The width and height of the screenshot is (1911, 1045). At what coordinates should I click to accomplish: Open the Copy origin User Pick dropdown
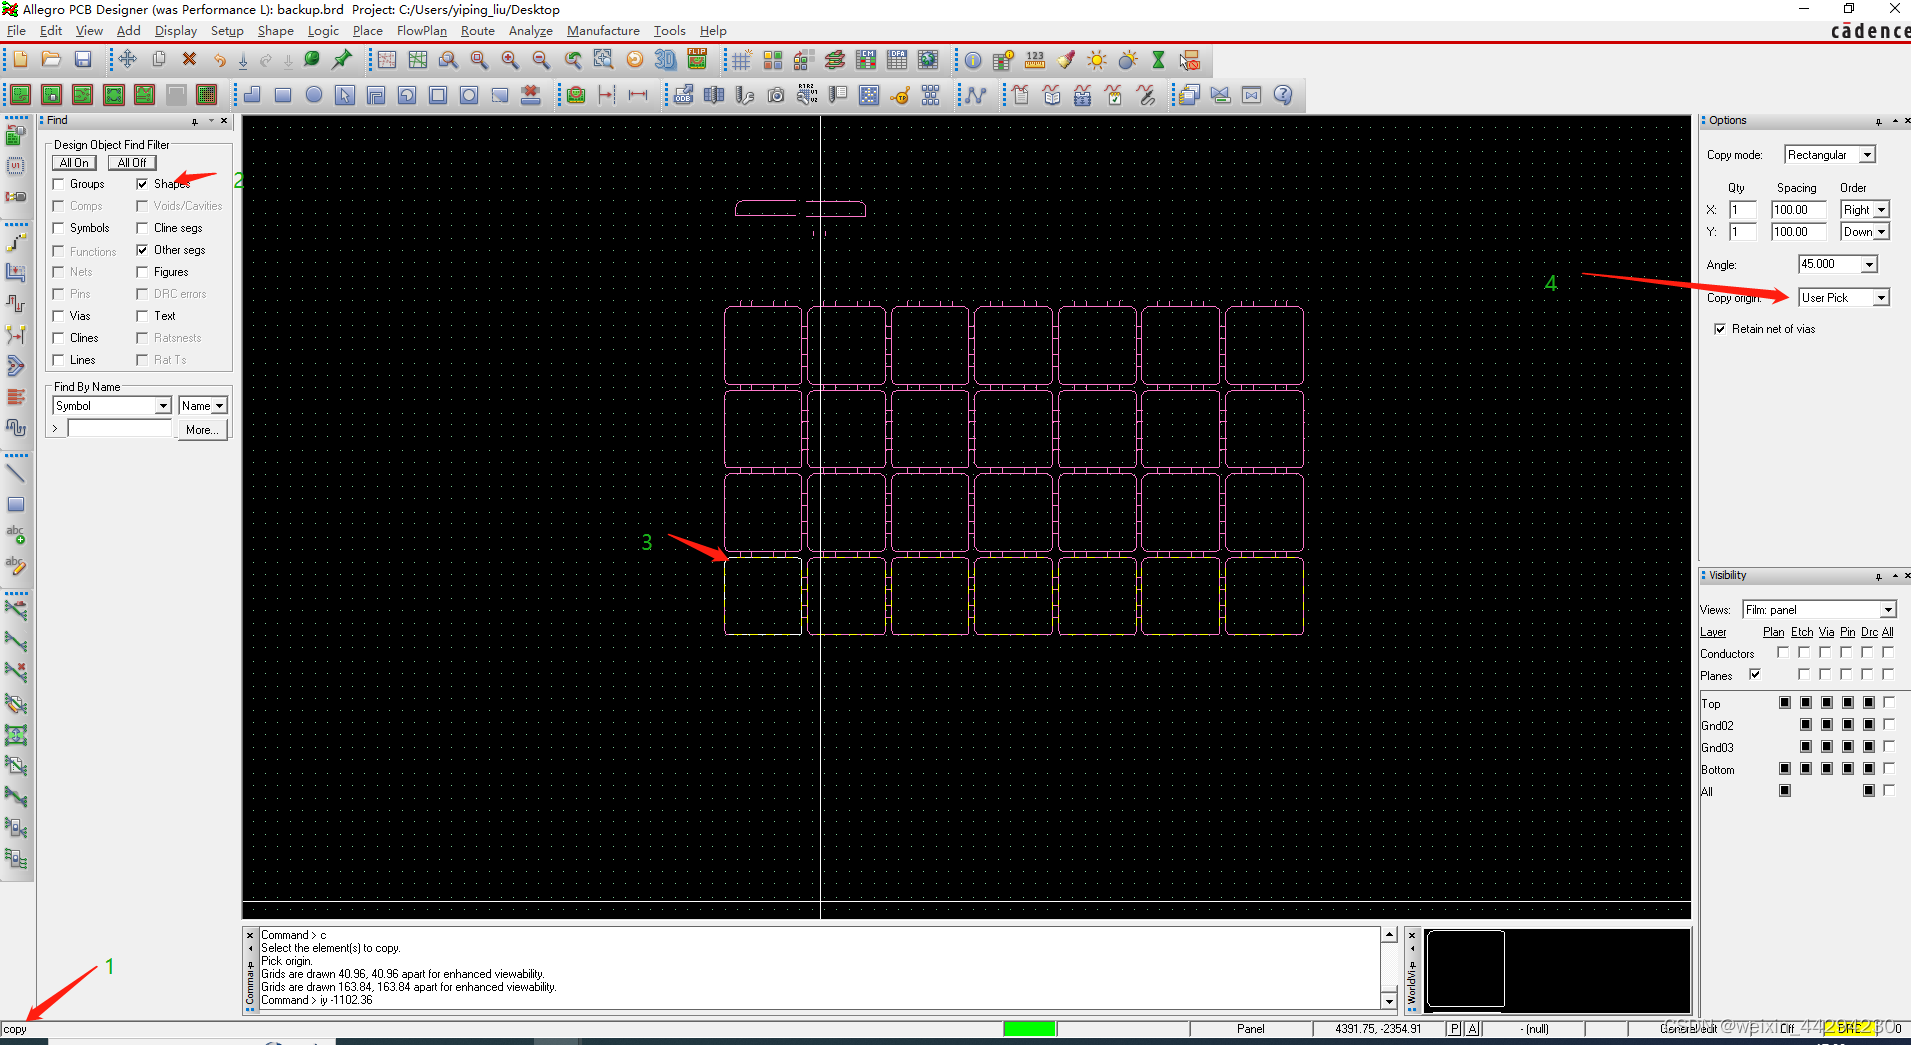click(1881, 298)
